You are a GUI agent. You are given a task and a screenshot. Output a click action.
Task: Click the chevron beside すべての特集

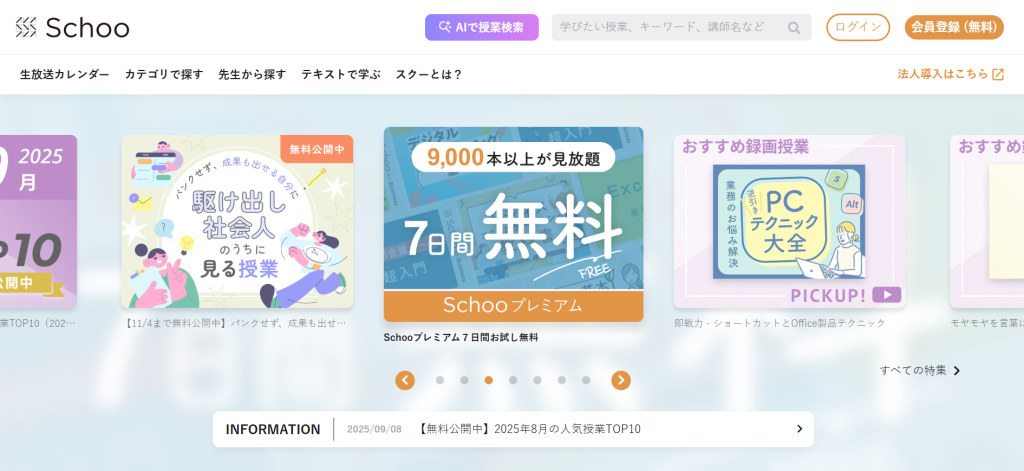(x=957, y=370)
